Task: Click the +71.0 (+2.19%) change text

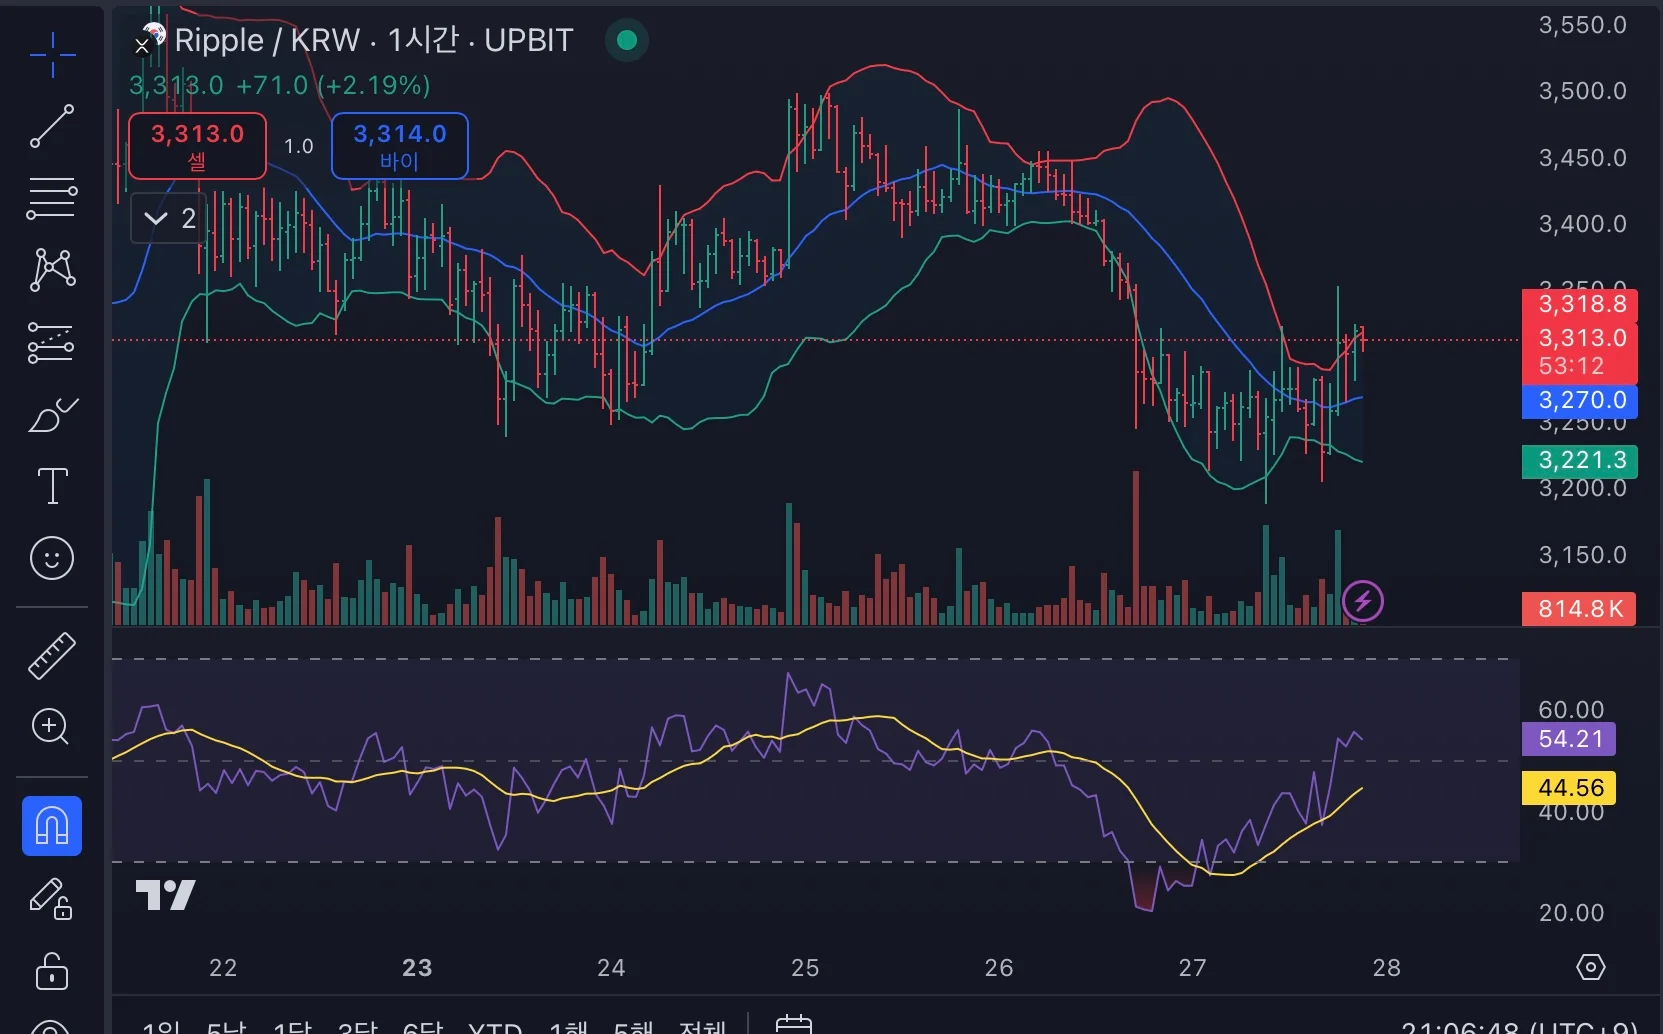Action: click(x=333, y=85)
